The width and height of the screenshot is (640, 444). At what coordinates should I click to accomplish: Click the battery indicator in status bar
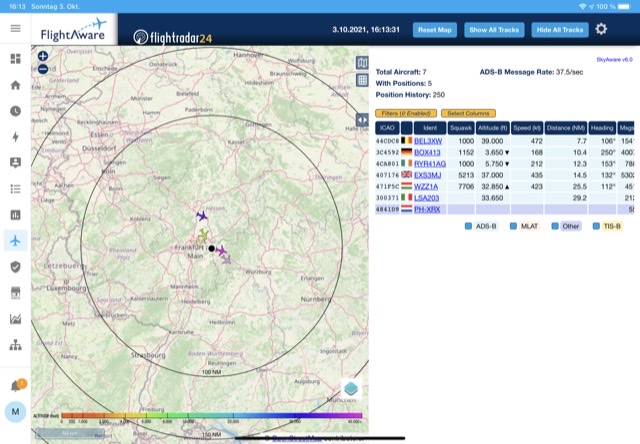624,7
